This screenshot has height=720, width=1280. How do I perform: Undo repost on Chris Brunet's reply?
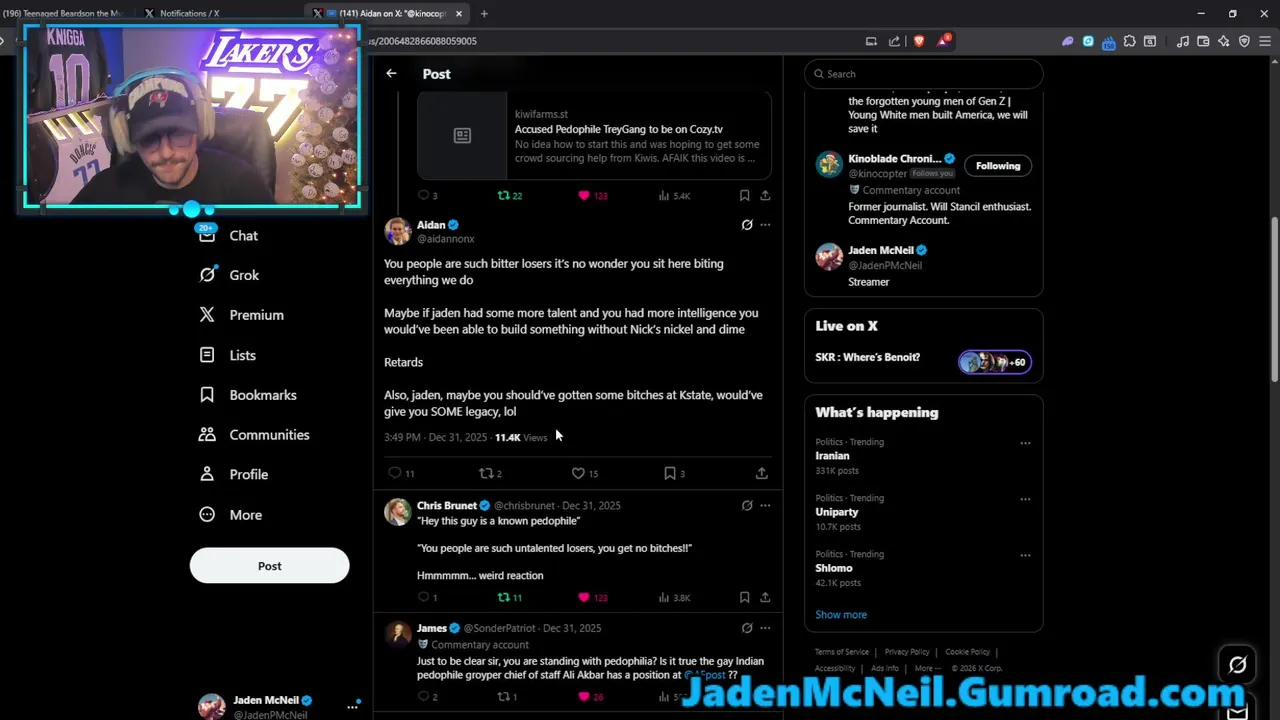[504, 597]
